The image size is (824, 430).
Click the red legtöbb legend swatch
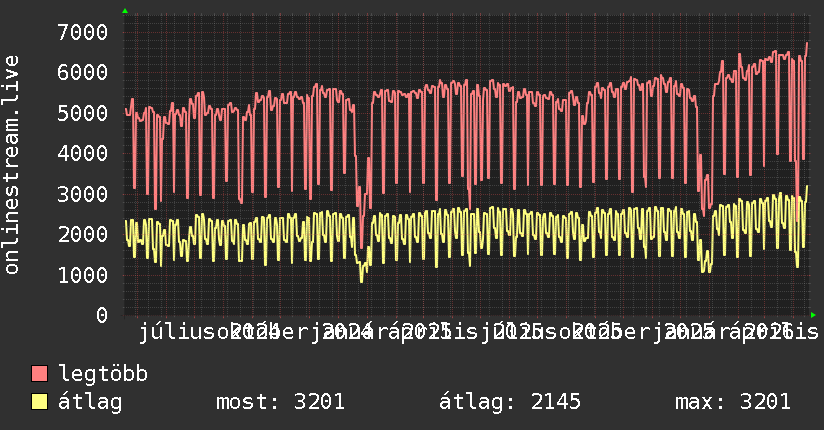[x=39, y=373]
